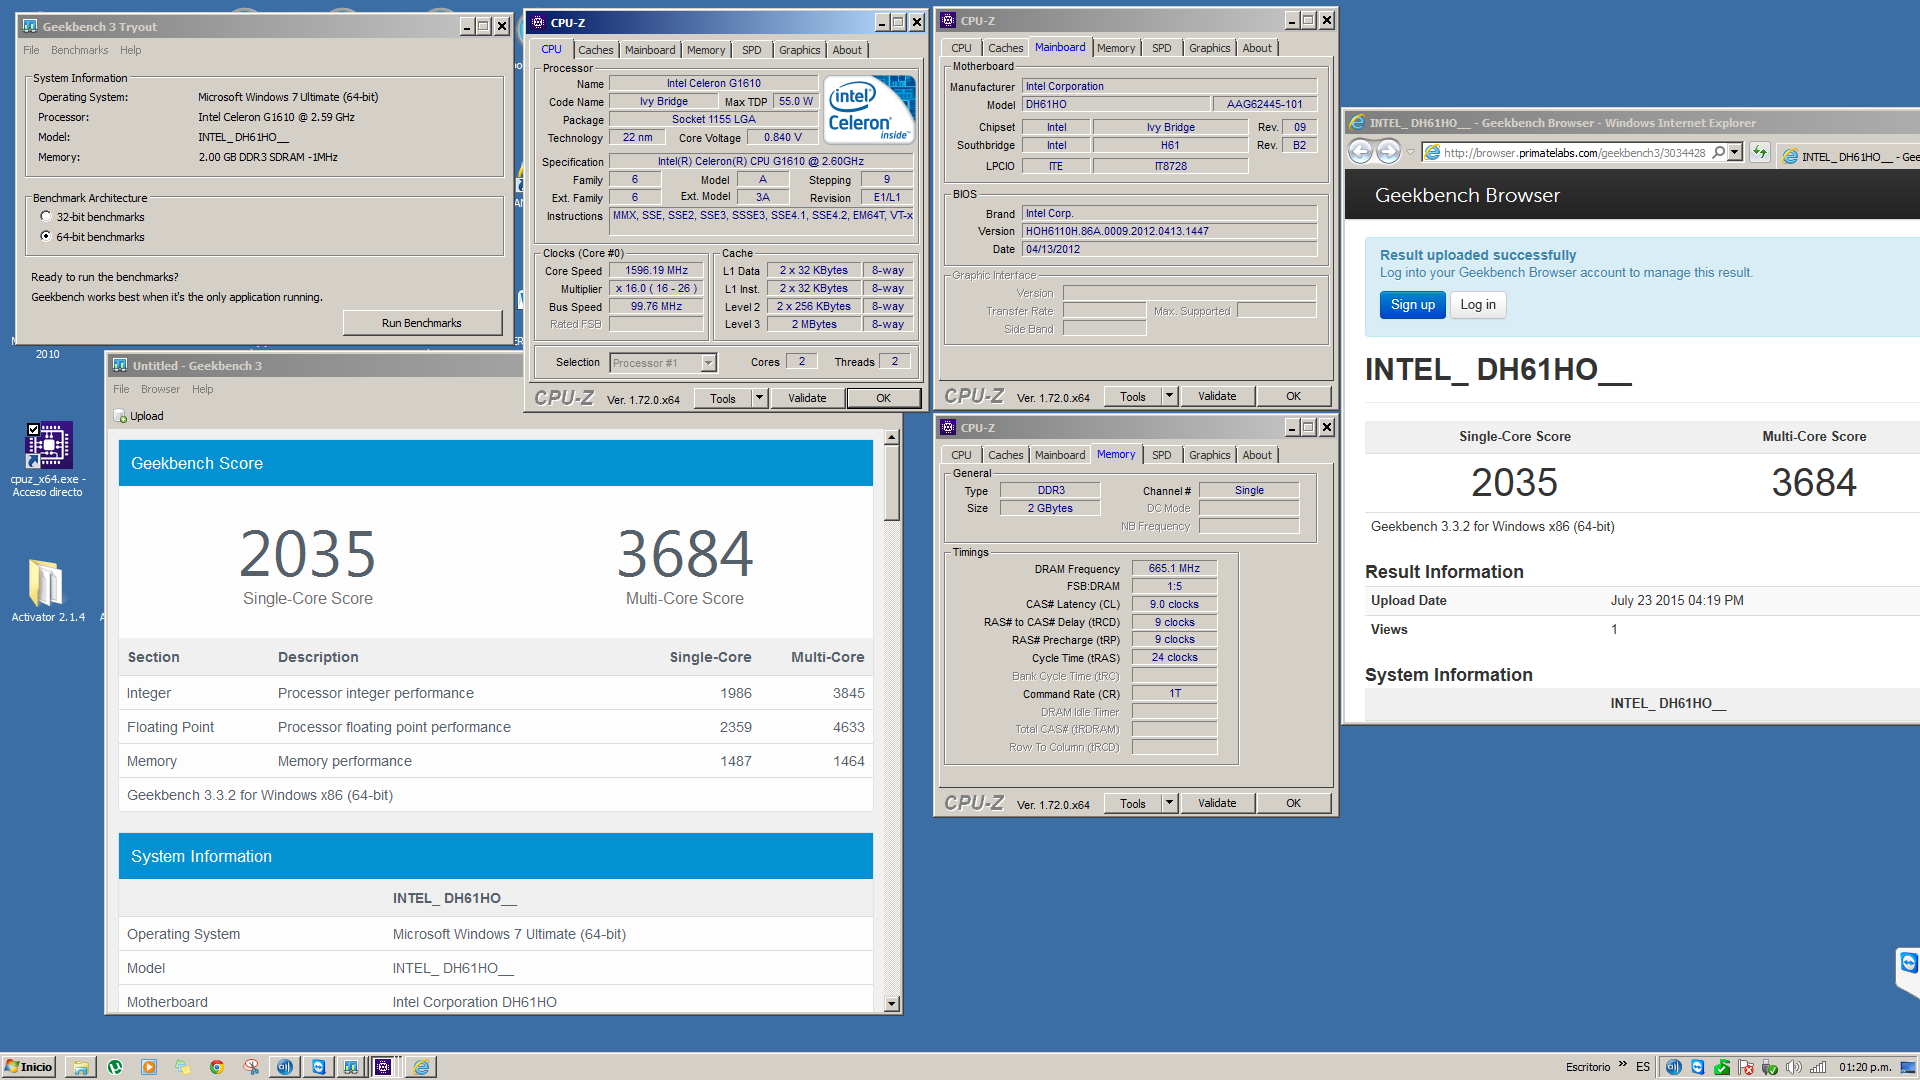Open Graphics tab in Memory CPU-Z window
Image resolution: width=1920 pixels, height=1080 pixels.
click(1209, 455)
